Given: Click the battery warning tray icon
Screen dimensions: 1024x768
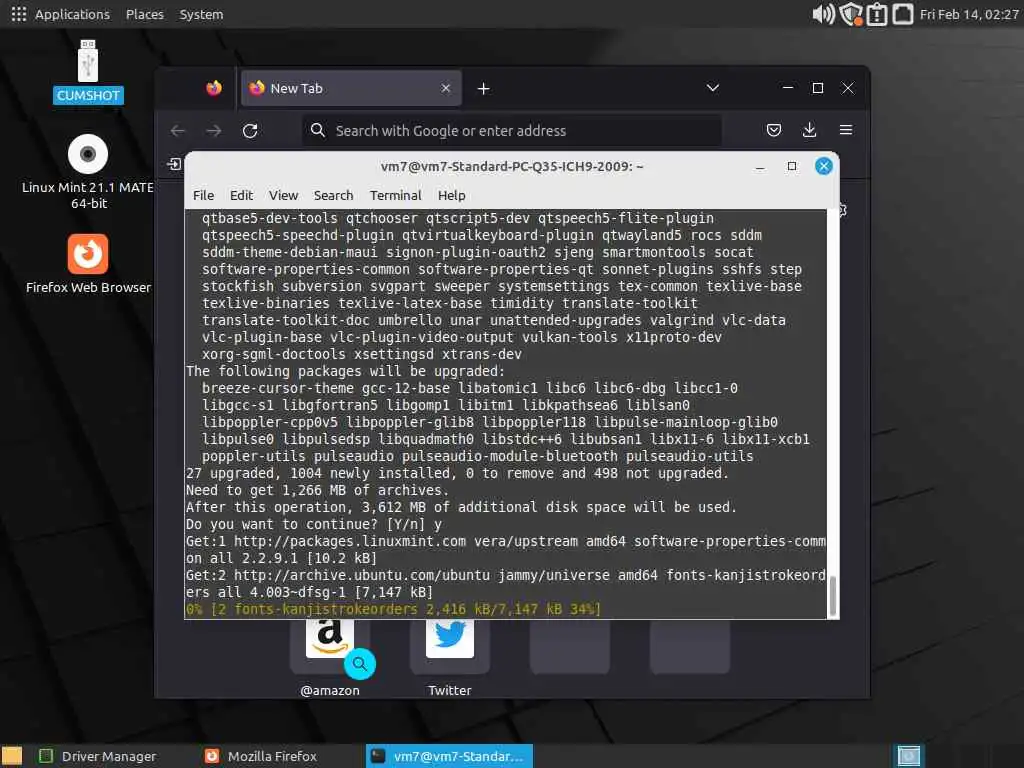Looking at the screenshot, I should click(x=877, y=14).
